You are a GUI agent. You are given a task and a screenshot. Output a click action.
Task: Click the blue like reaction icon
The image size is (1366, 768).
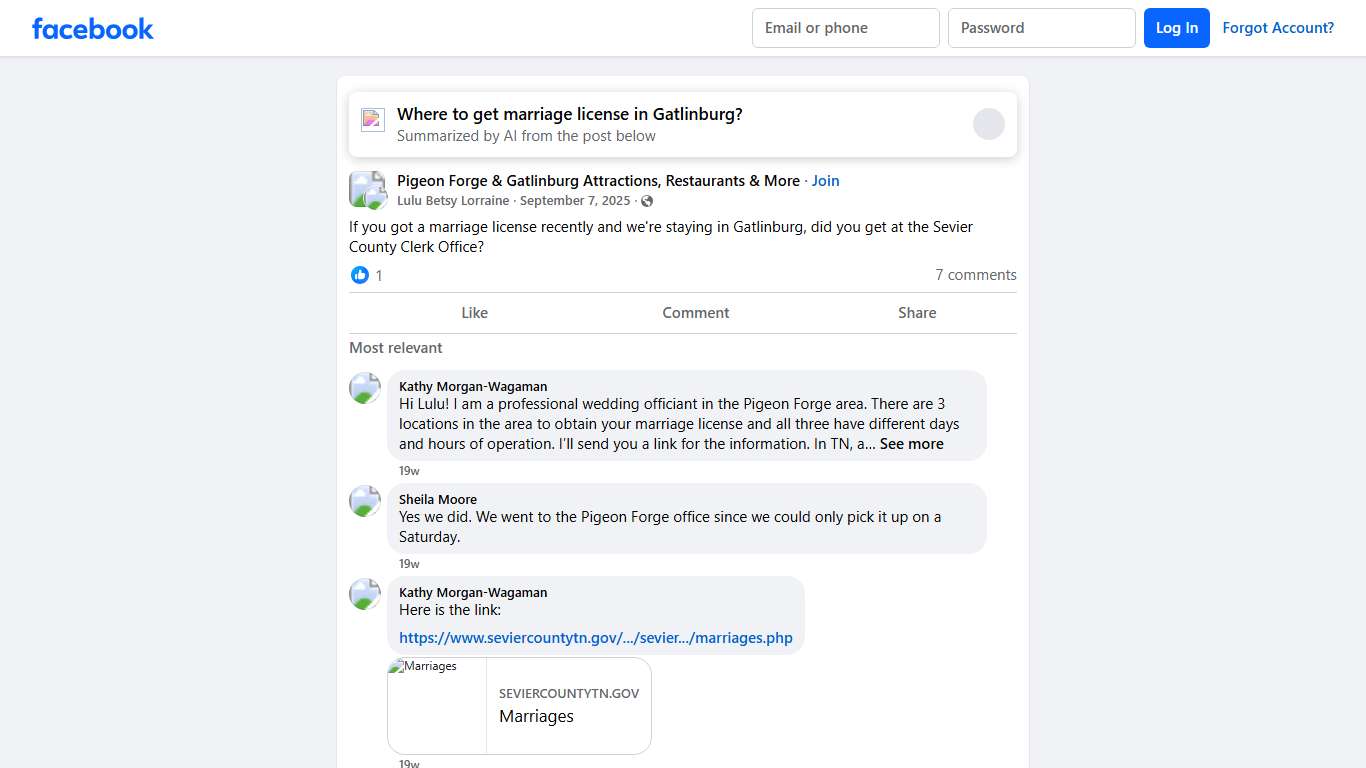pyautogui.click(x=360, y=275)
